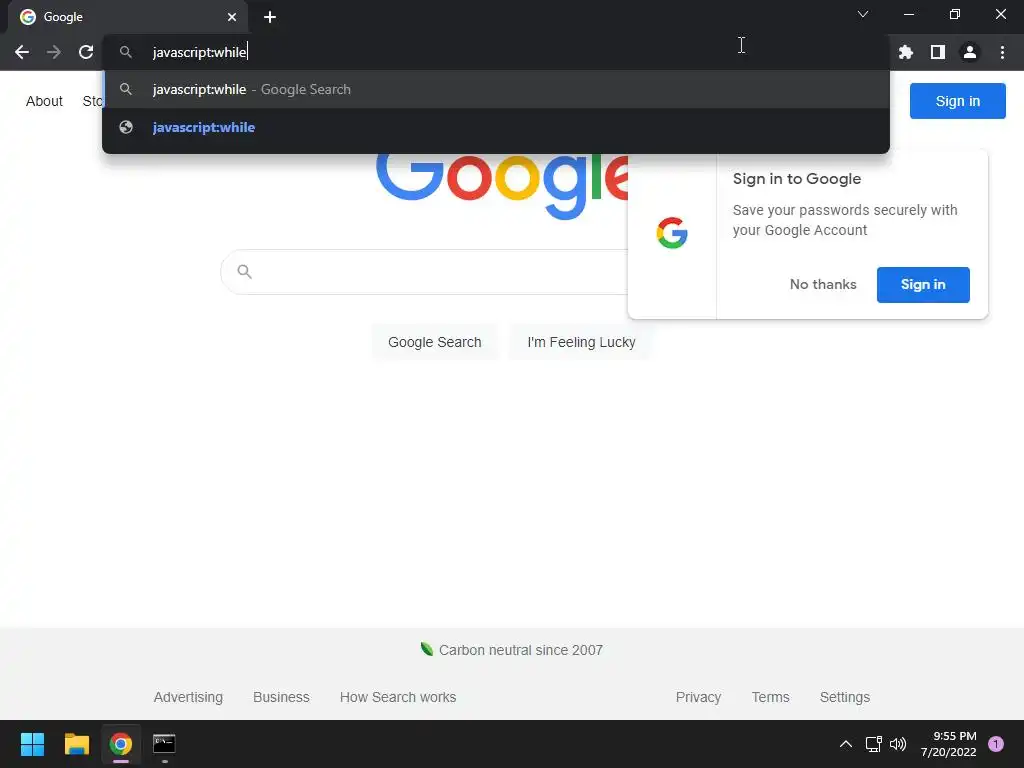
Task: Focus the Google search input box
Action: point(424,272)
